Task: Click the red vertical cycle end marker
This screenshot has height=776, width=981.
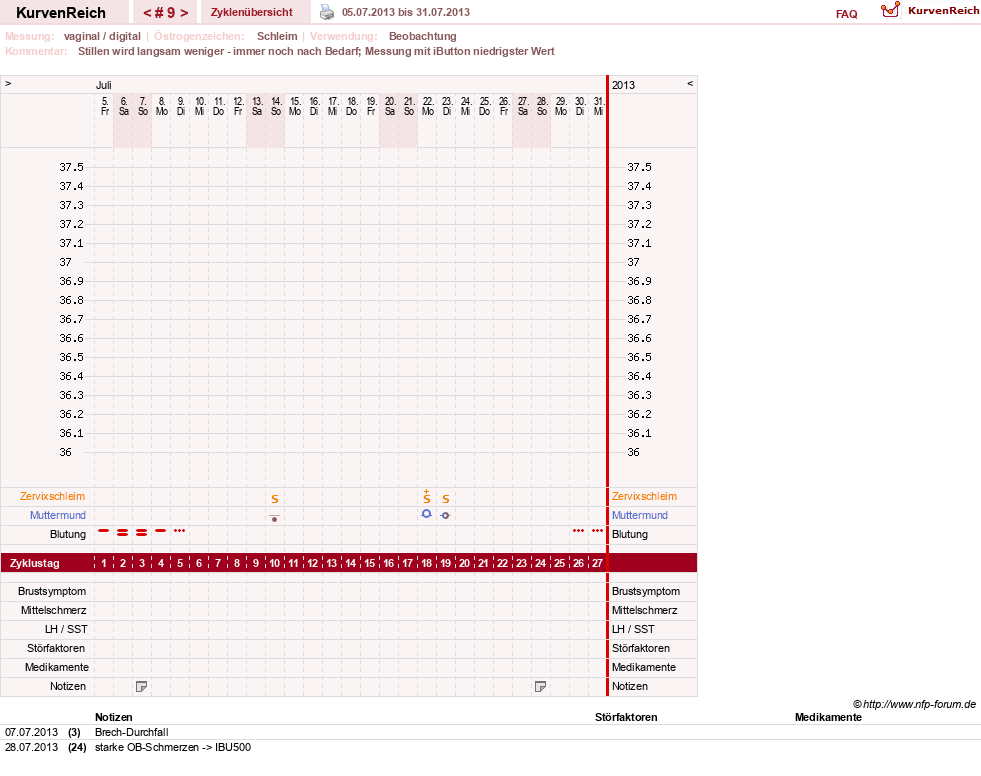Action: click(x=607, y=385)
